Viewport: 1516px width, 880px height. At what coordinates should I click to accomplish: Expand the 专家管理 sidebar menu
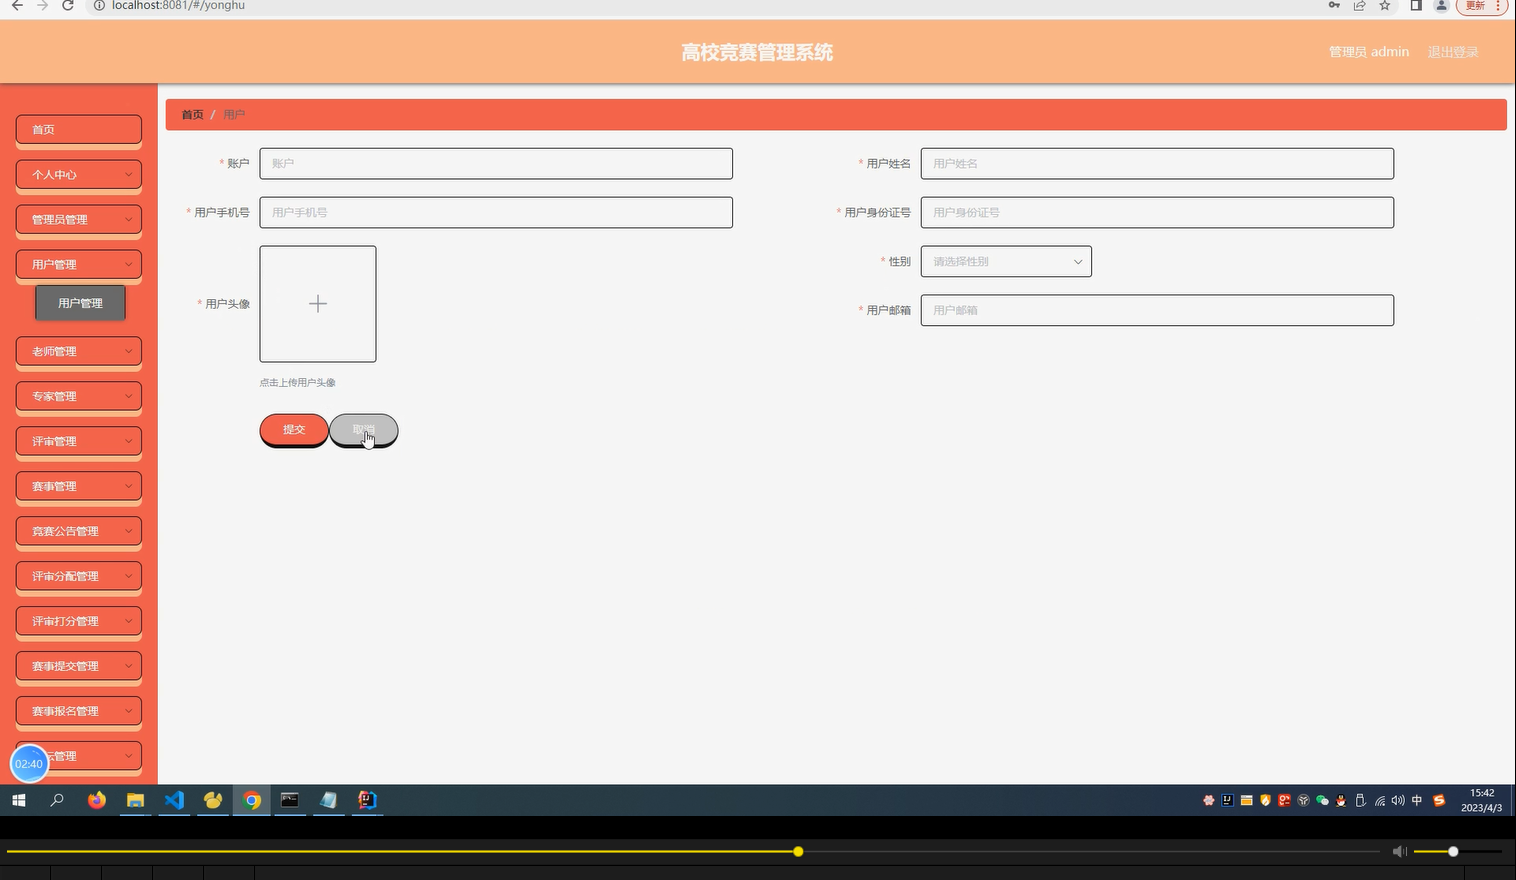tap(79, 397)
